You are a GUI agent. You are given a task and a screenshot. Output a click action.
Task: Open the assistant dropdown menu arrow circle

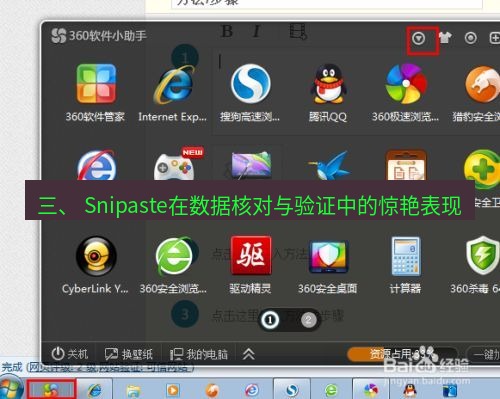418,39
